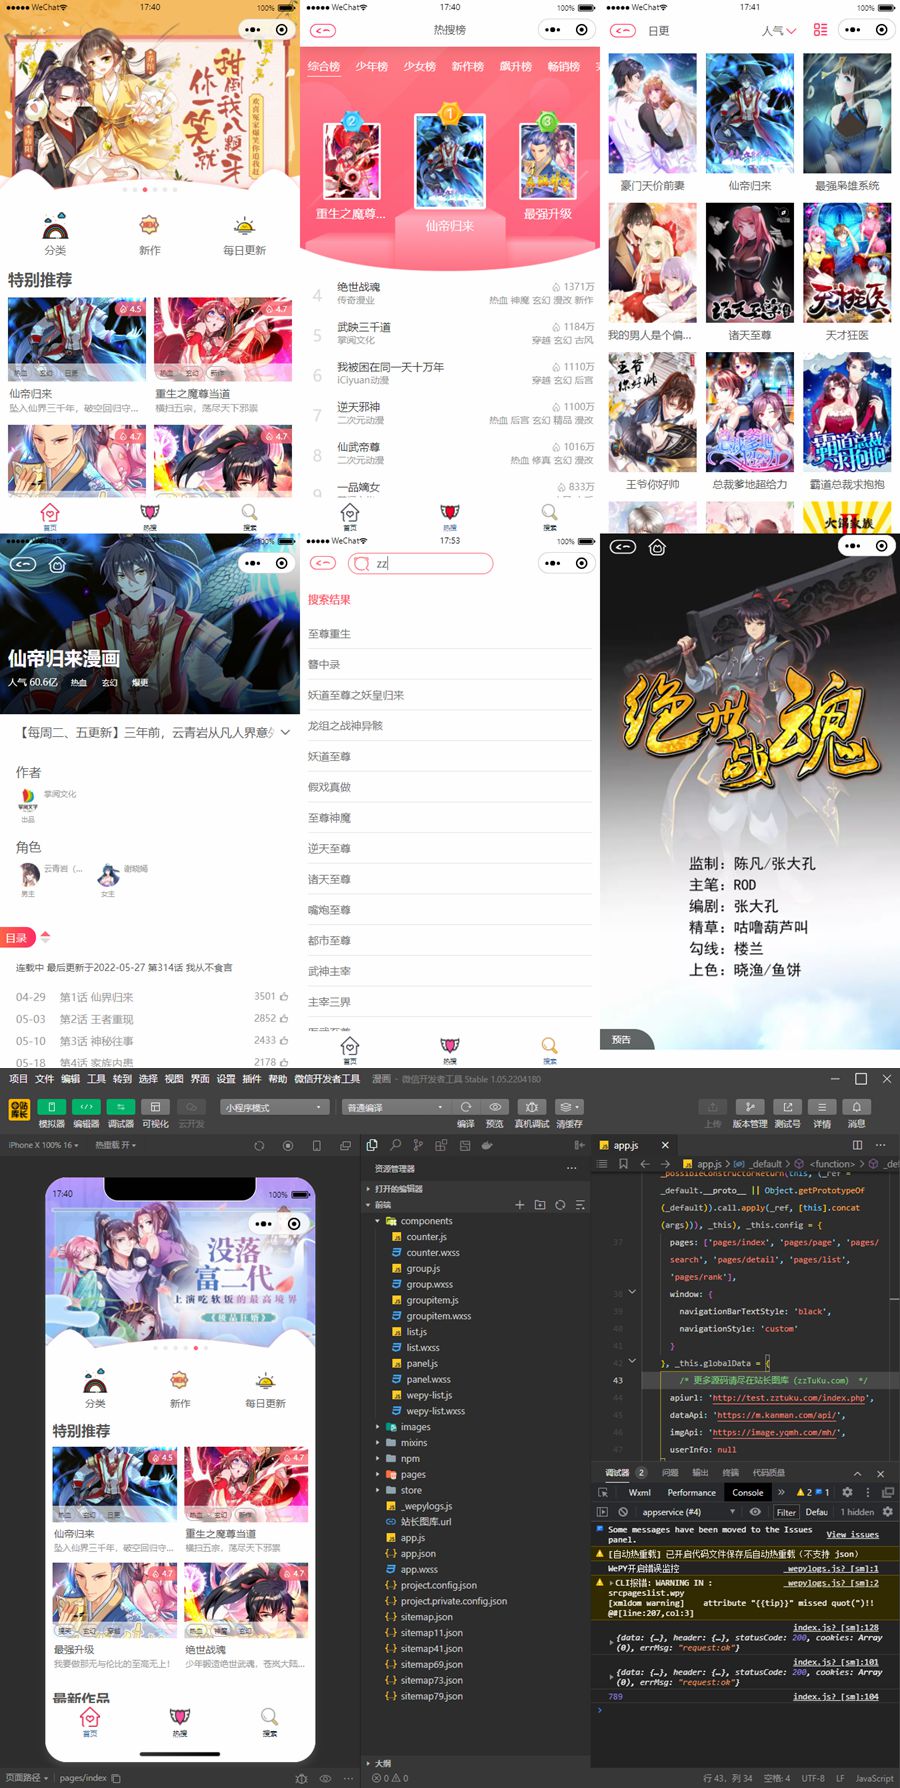Open the search icon in the editor sidebar
Screen dimensions: 900x1788
pos(395,1145)
